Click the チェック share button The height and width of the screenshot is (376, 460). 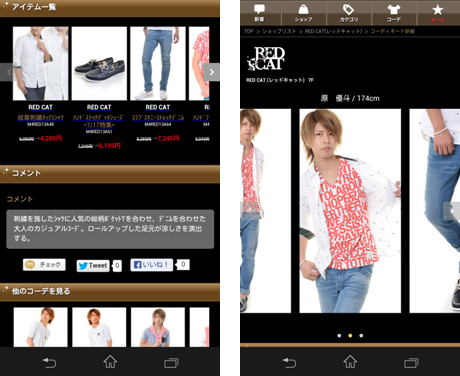[44, 265]
